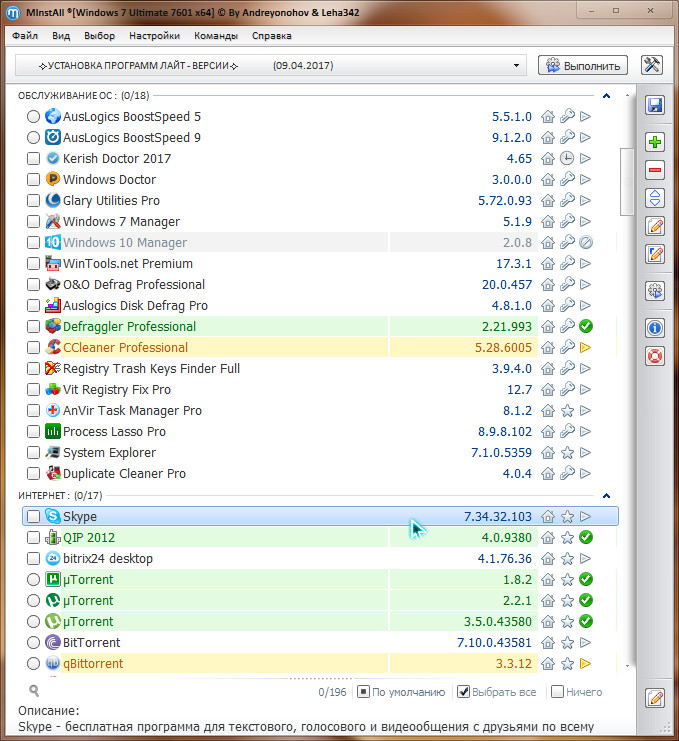Open the profile dropdown 'УСТАНОВКА ПРОГРАММ ЛАЙТ'

[270, 66]
